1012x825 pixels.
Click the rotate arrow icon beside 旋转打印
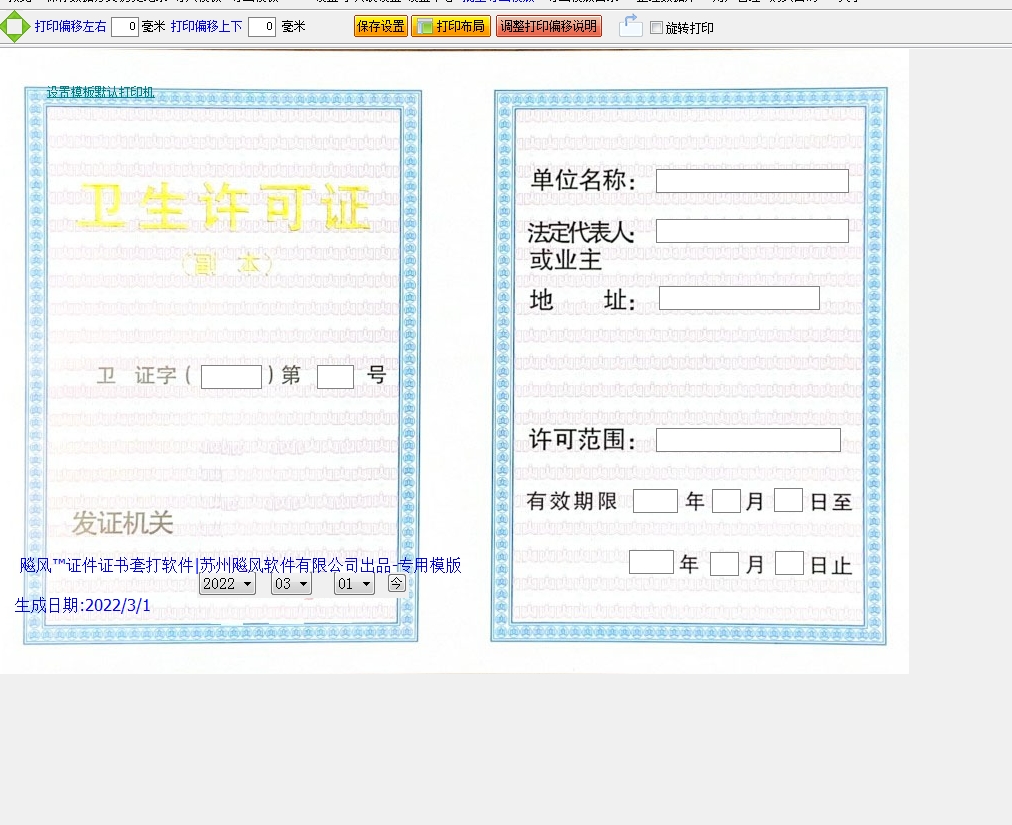(630, 26)
